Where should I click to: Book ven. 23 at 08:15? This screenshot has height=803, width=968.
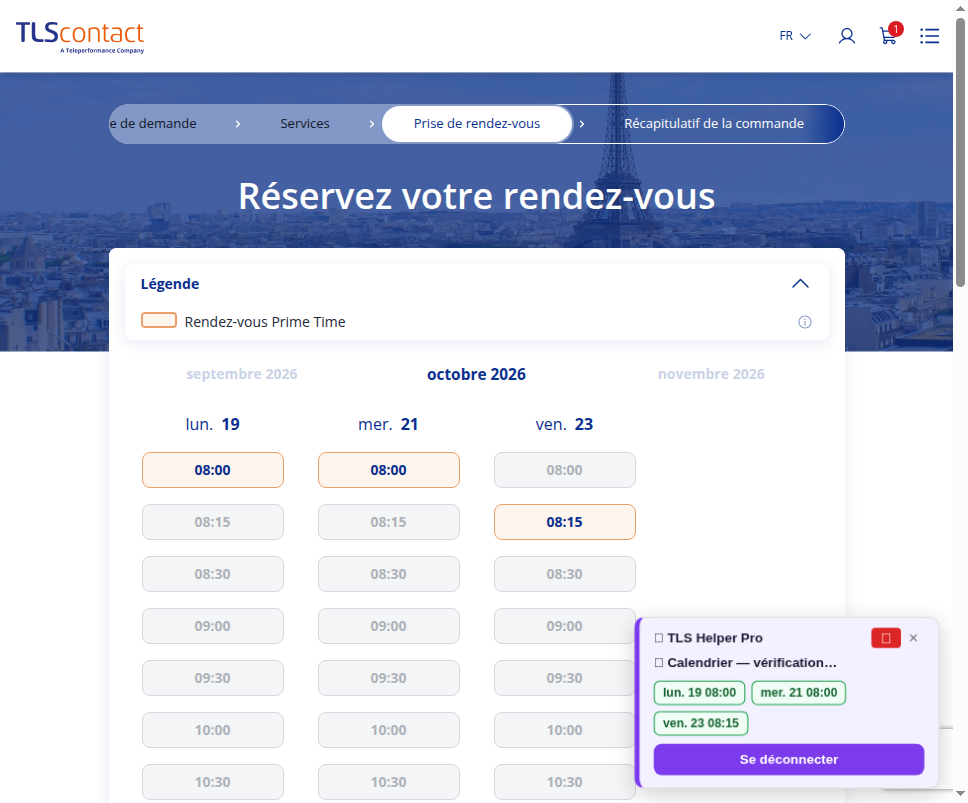coord(565,522)
